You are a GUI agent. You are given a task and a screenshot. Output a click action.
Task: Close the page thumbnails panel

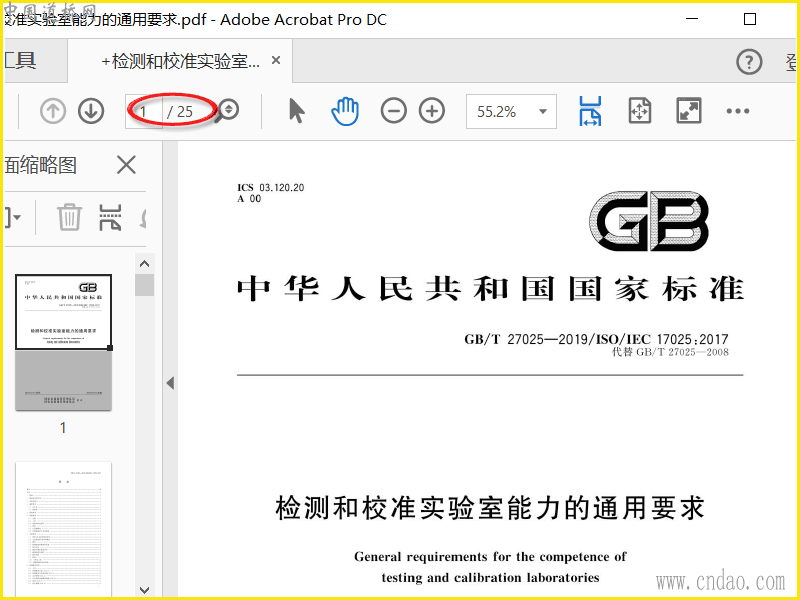126,165
